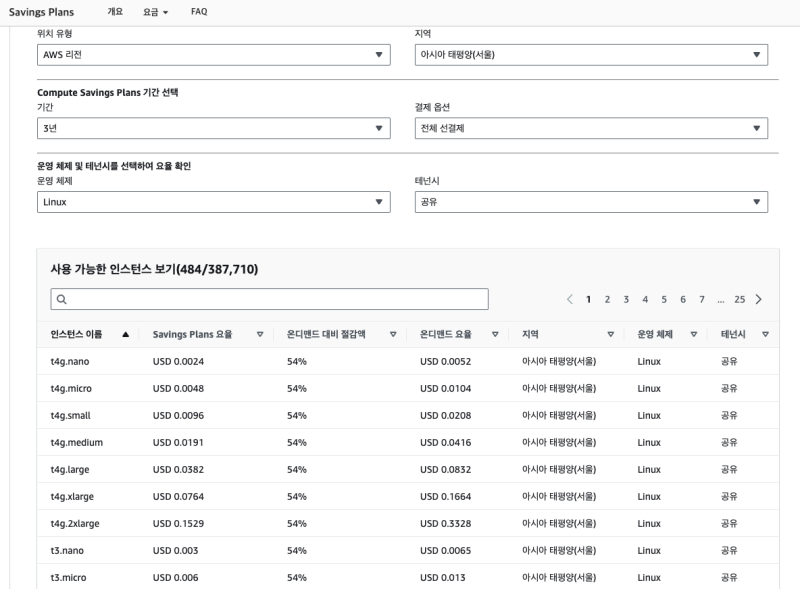Click the next page arrow in pagination
800x589 pixels.
pyautogui.click(x=759, y=299)
